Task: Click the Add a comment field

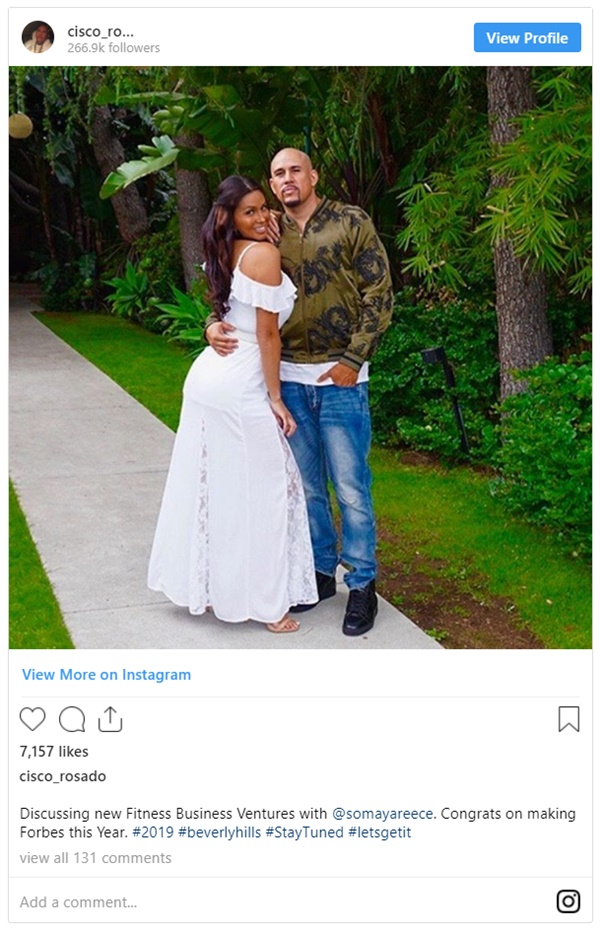Action: click(x=285, y=902)
